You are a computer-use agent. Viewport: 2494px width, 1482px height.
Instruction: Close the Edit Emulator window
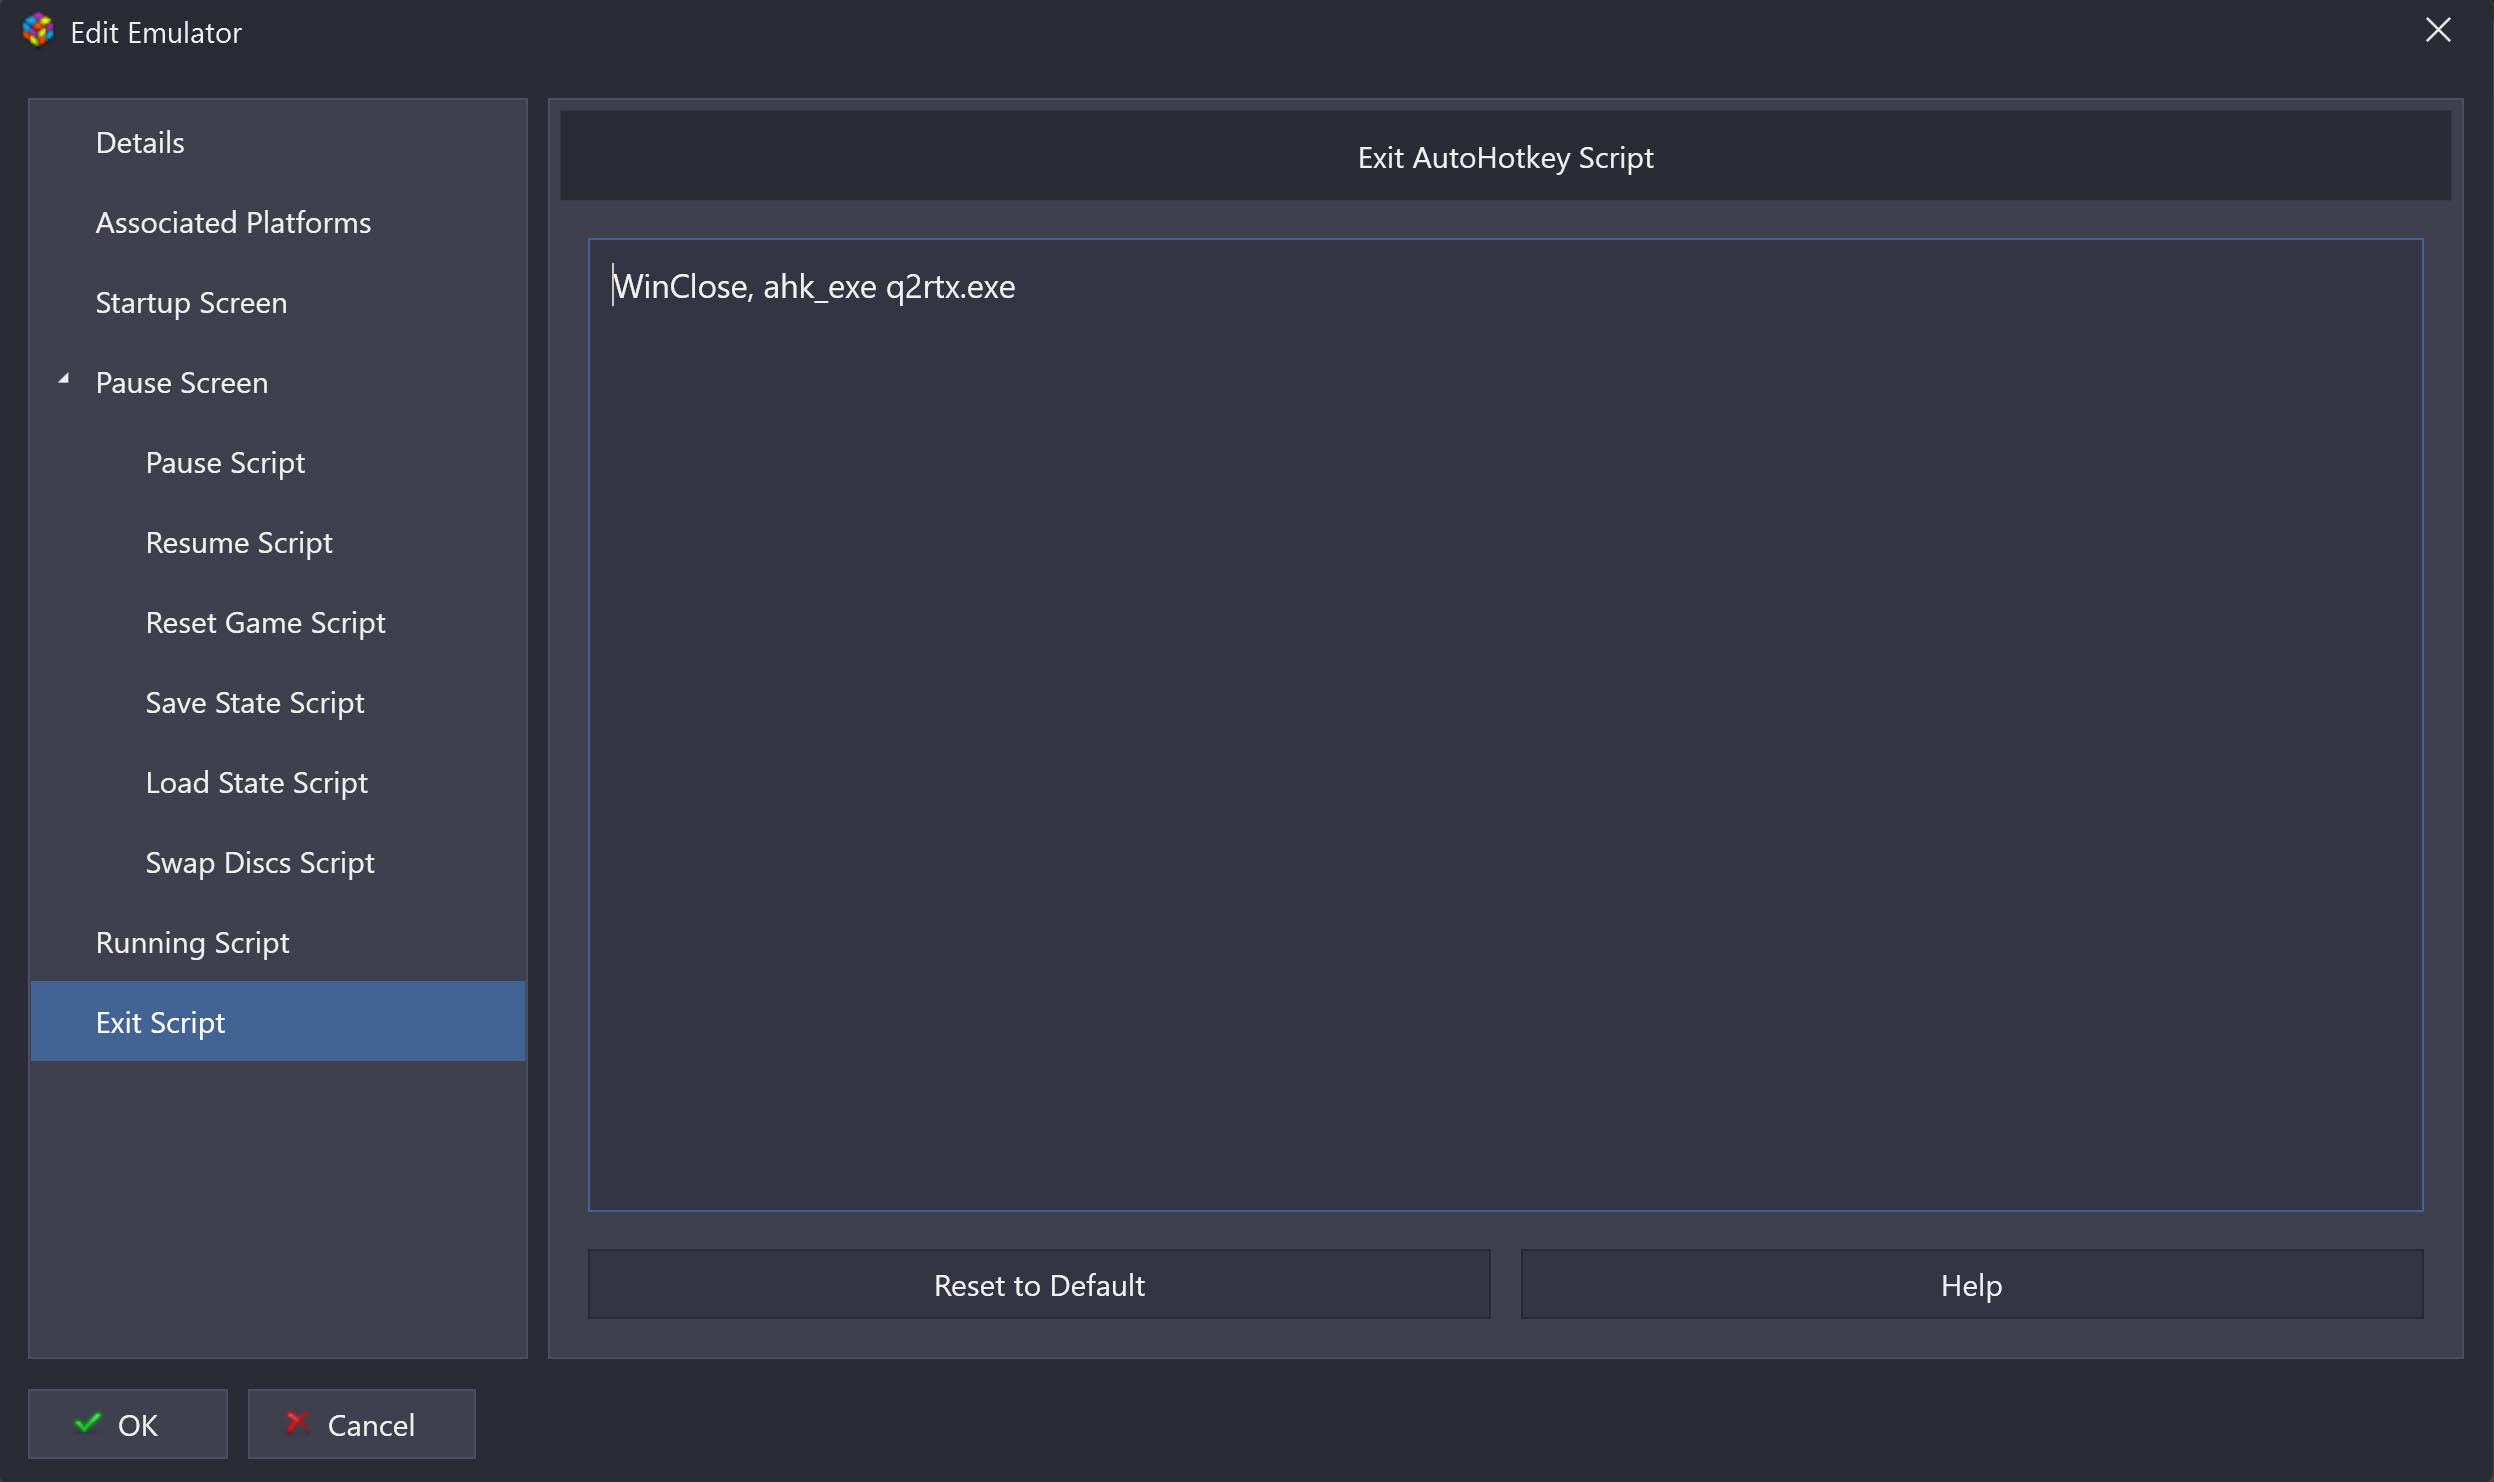click(2438, 30)
